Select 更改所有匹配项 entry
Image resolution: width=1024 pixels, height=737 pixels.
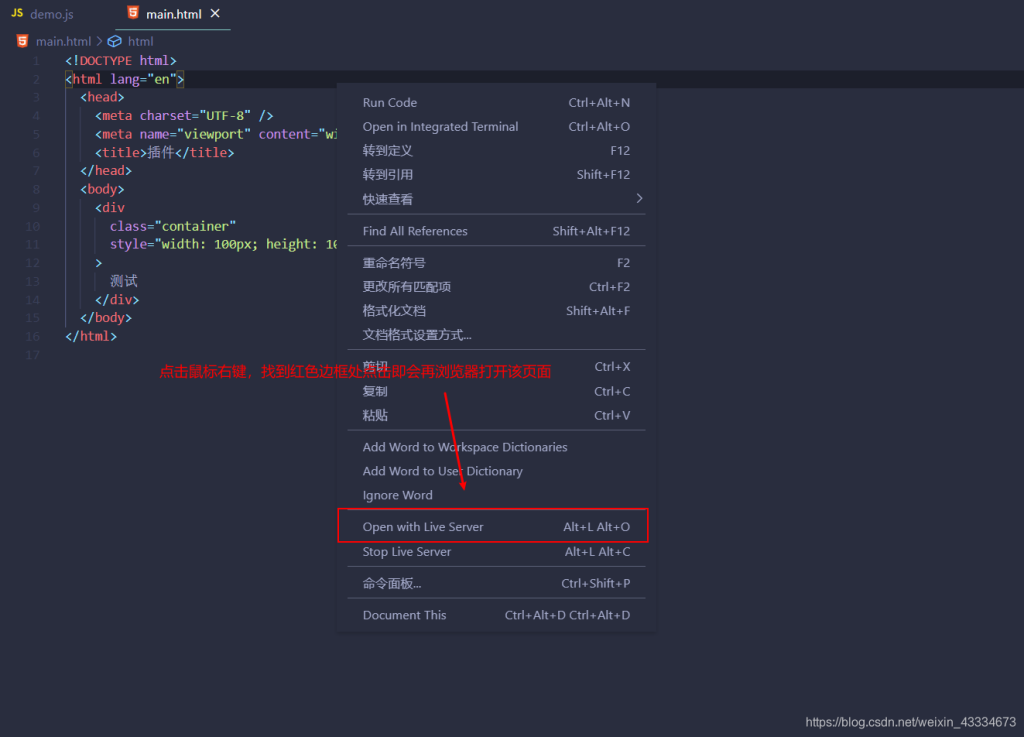pos(496,287)
